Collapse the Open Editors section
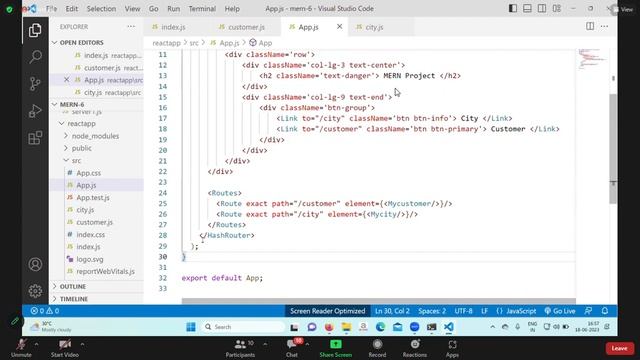The height and width of the screenshot is (360, 640). (x=82, y=42)
